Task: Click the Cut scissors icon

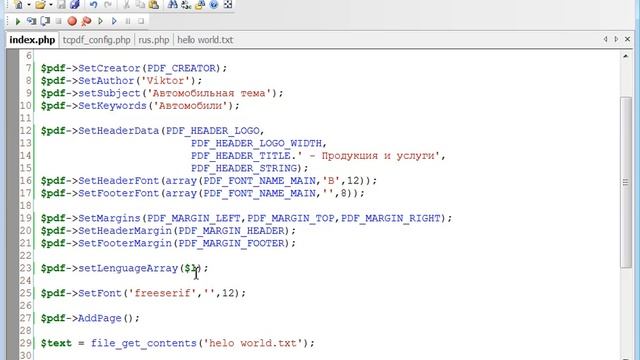Action: click(x=127, y=5)
